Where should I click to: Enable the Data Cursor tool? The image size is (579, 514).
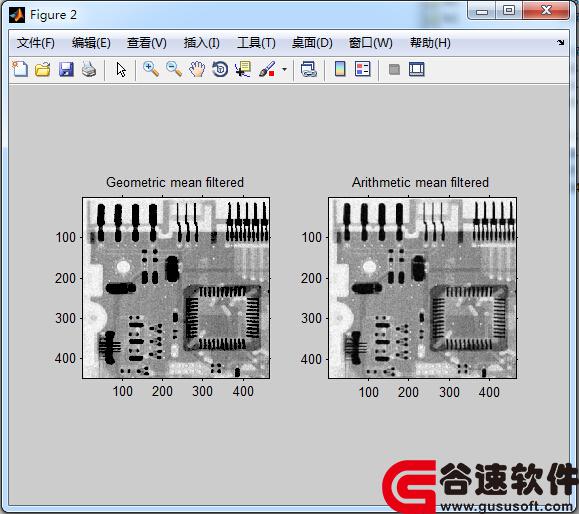click(243, 69)
